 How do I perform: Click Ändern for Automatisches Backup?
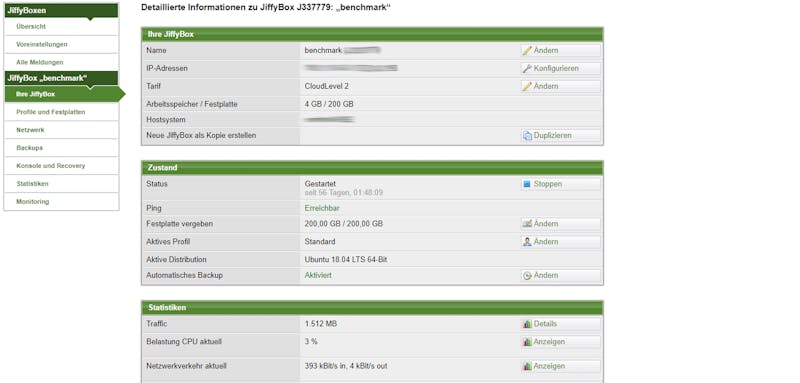click(x=561, y=275)
